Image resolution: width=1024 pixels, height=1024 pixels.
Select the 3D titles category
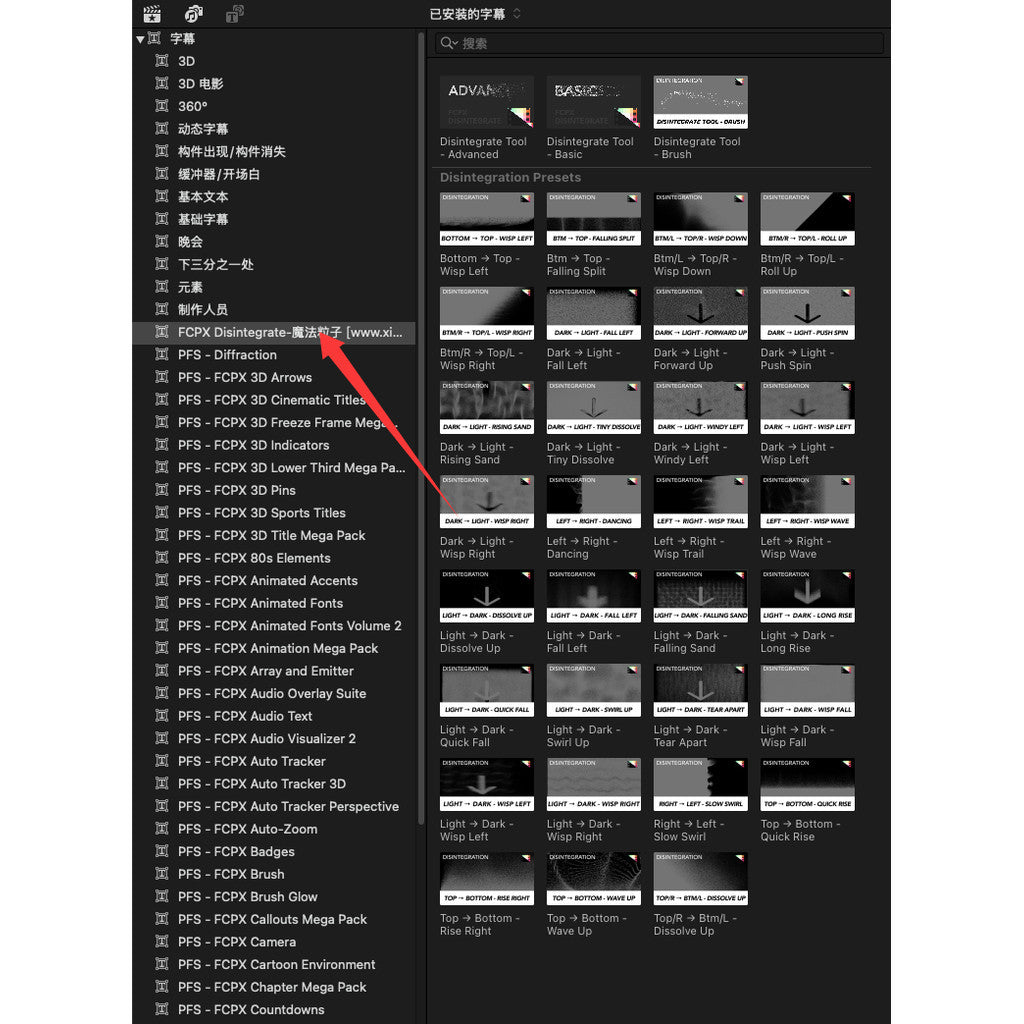[274, 61]
